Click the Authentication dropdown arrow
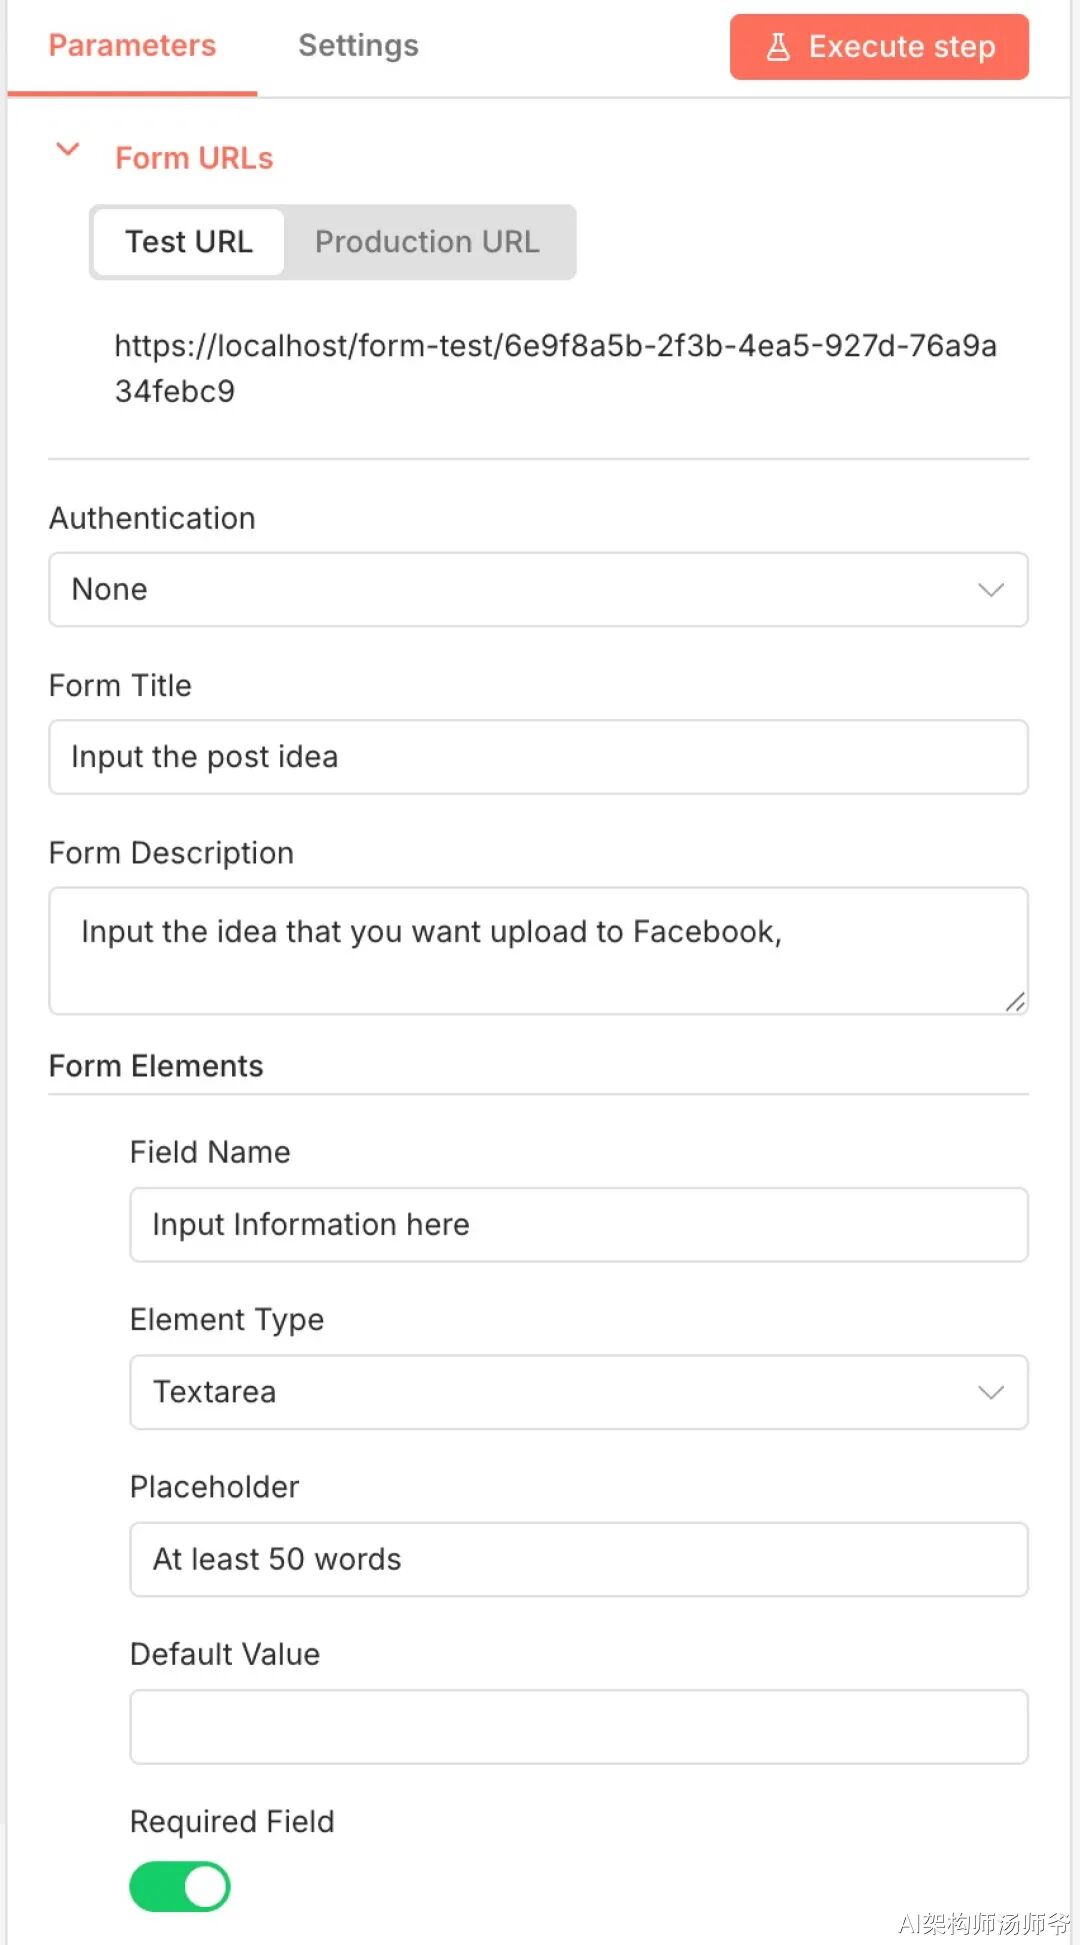This screenshot has width=1080, height=1945. tap(990, 590)
